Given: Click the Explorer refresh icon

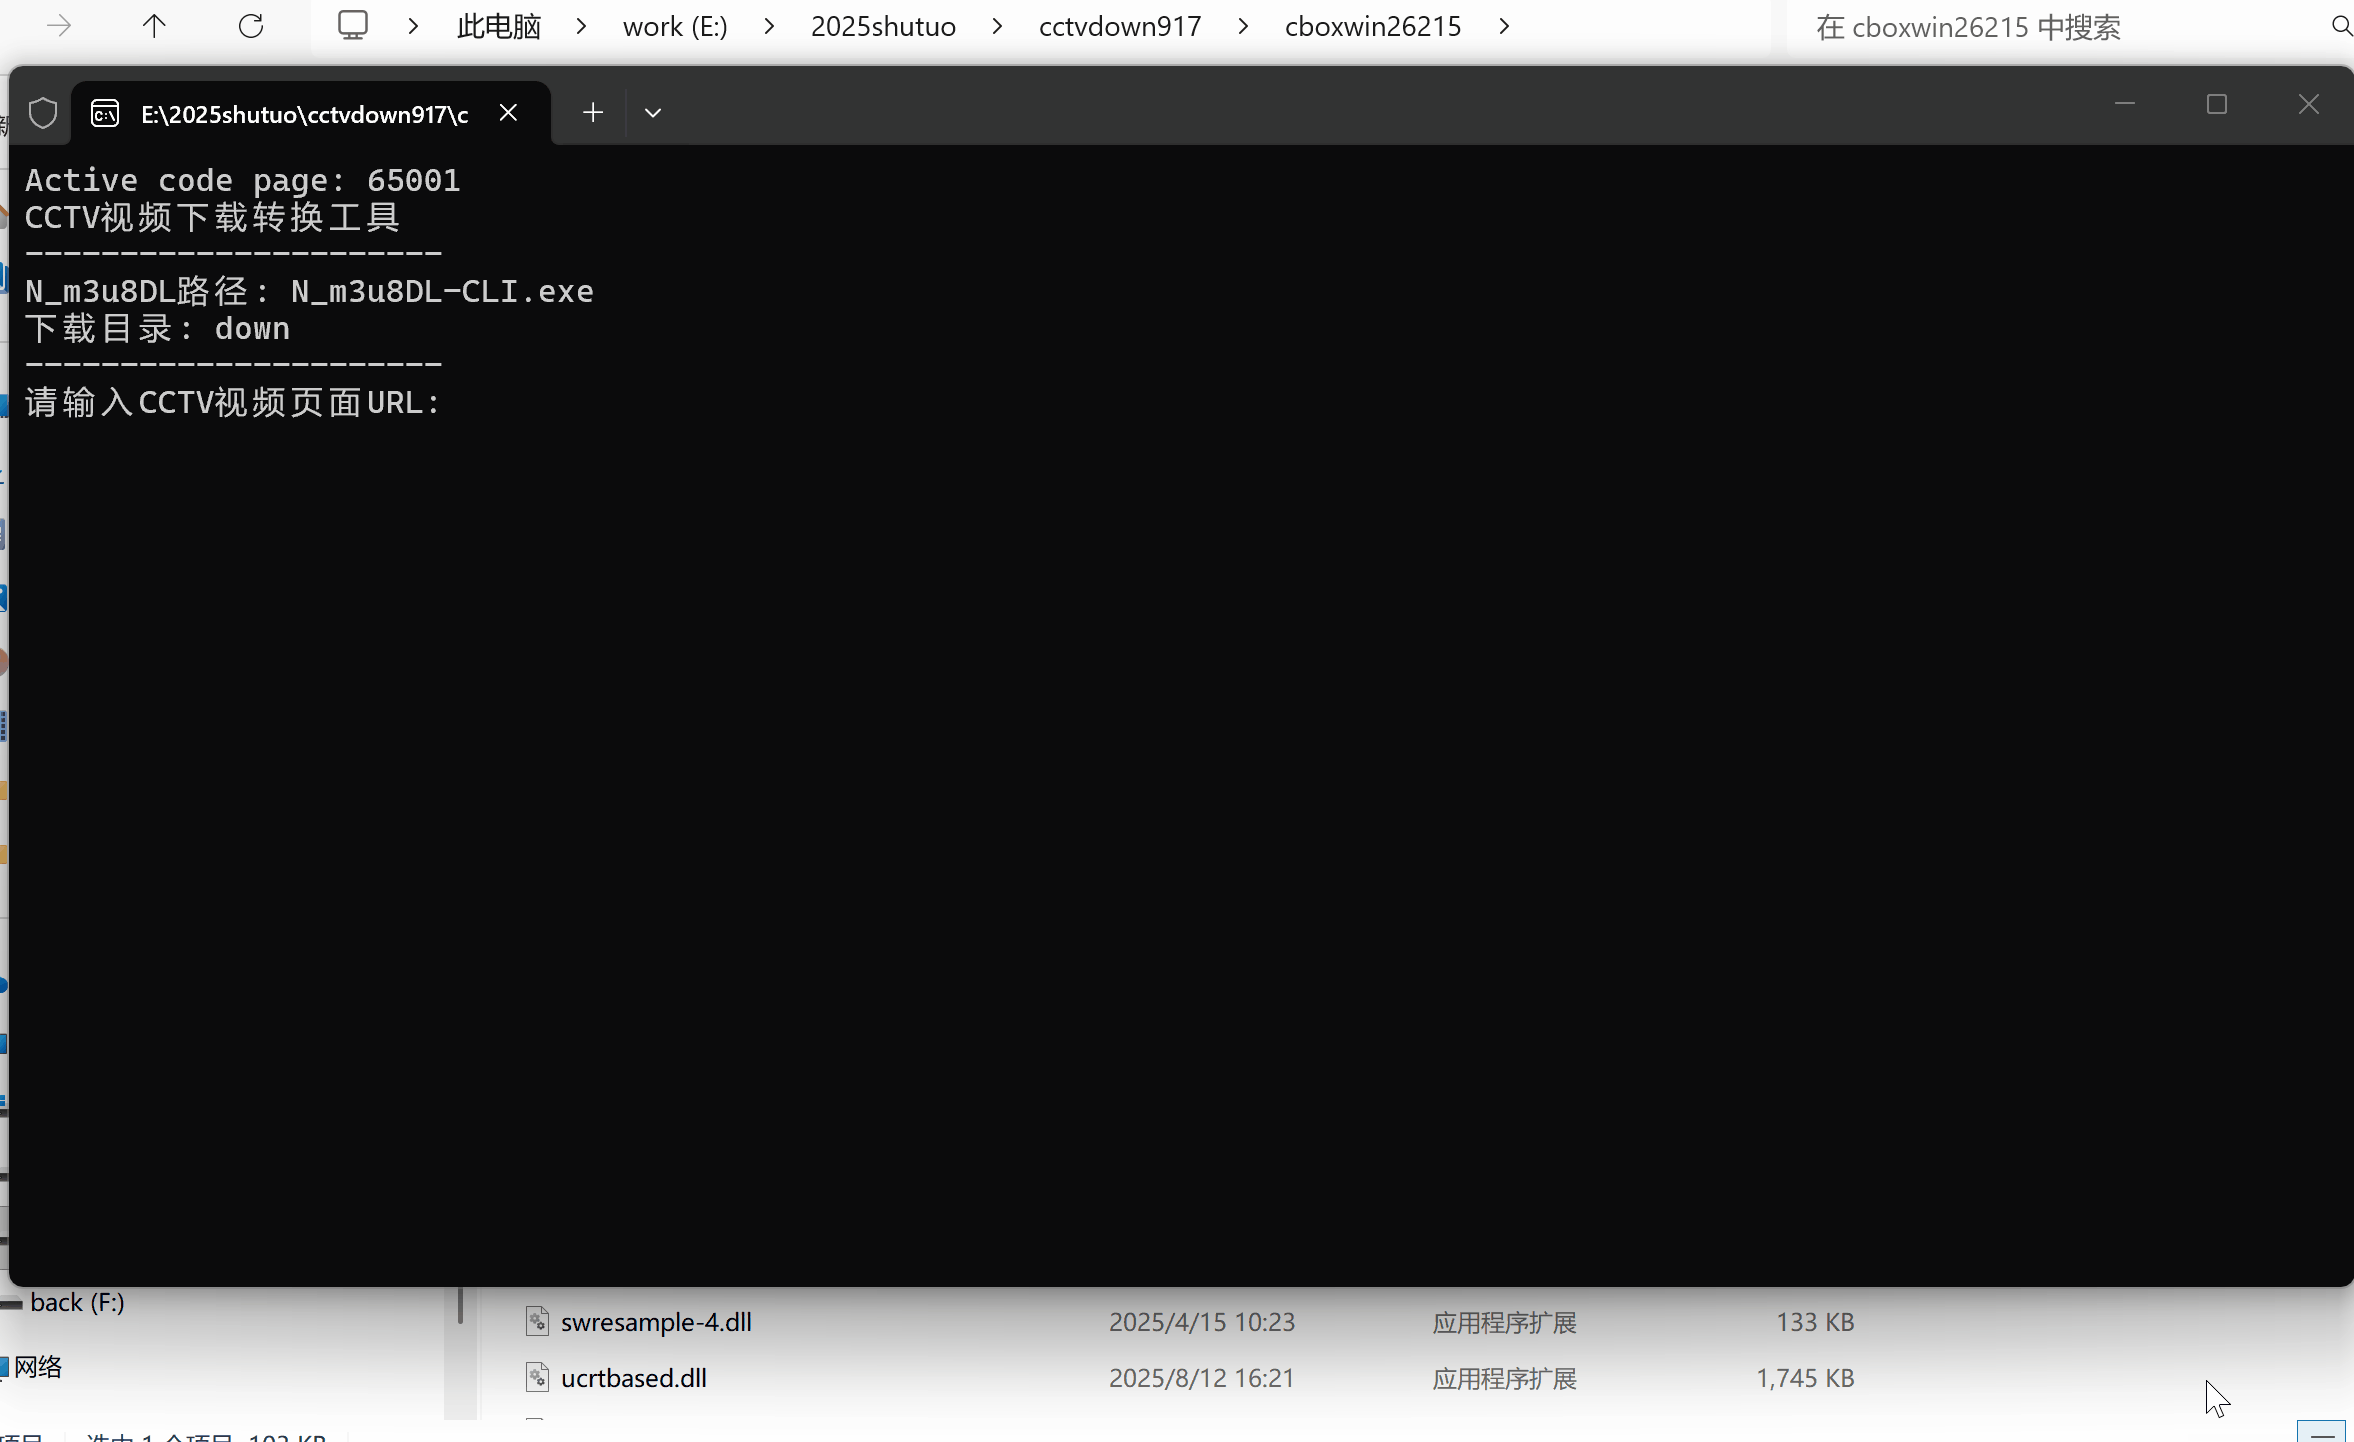Looking at the screenshot, I should (251, 26).
